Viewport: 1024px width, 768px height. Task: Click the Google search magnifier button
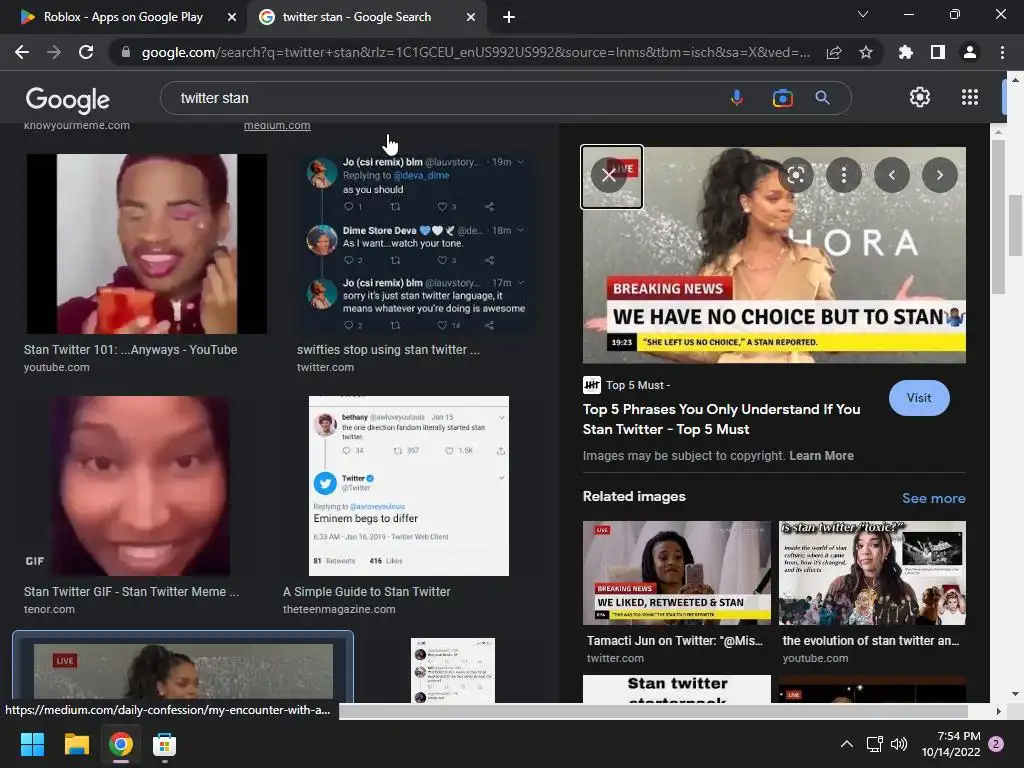823,98
